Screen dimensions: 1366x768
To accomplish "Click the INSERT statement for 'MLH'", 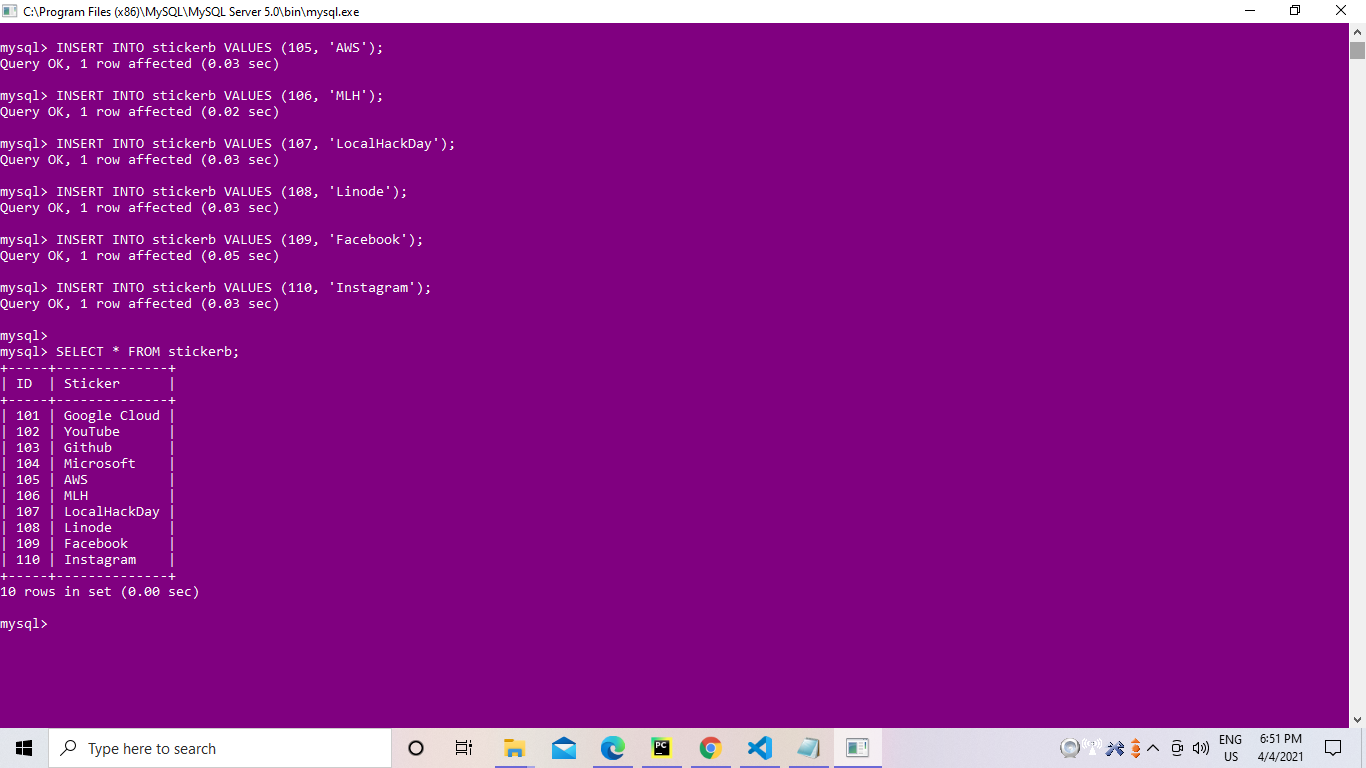I will point(220,95).
